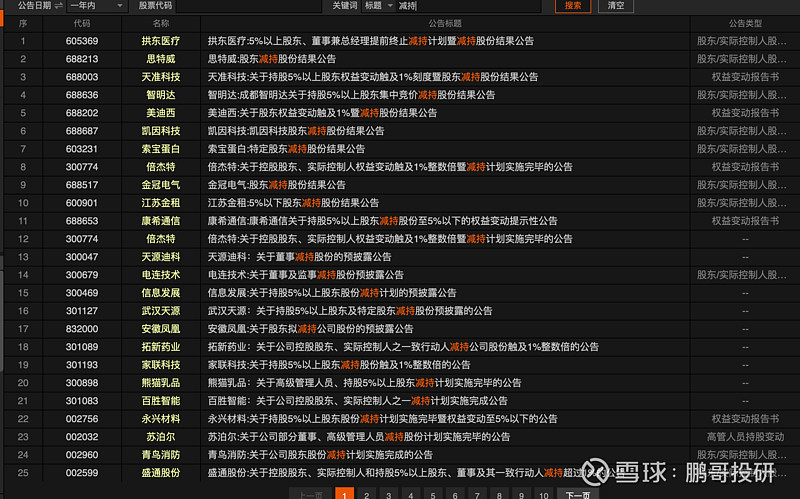
Task: Open 思特威 stock name
Action: (161, 59)
